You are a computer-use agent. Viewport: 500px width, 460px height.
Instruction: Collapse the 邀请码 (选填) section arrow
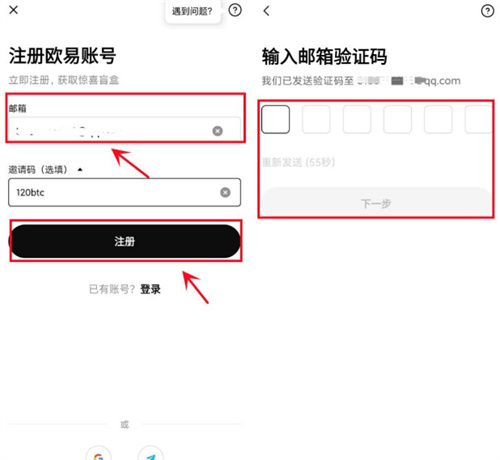[x=80, y=170]
